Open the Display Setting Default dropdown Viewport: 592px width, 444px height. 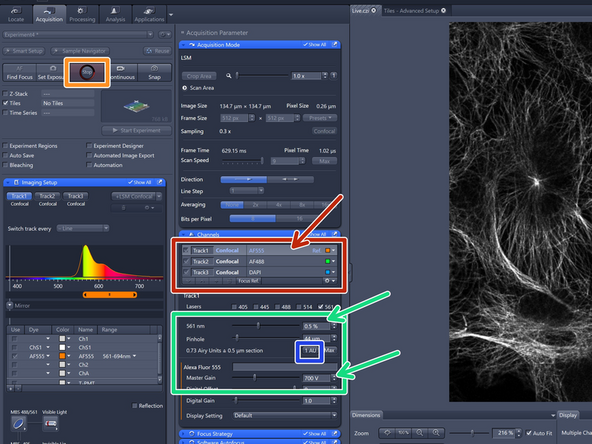(285, 415)
